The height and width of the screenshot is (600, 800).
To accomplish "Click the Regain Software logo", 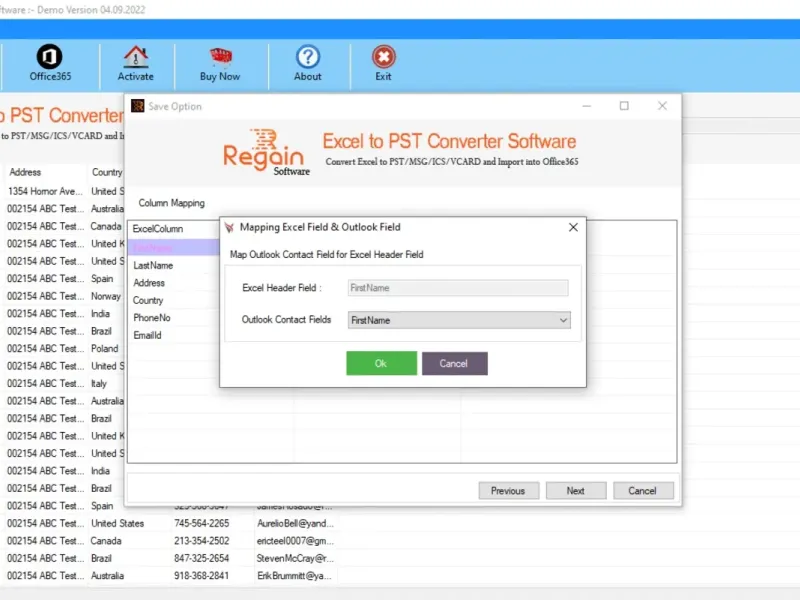I will tap(266, 152).
